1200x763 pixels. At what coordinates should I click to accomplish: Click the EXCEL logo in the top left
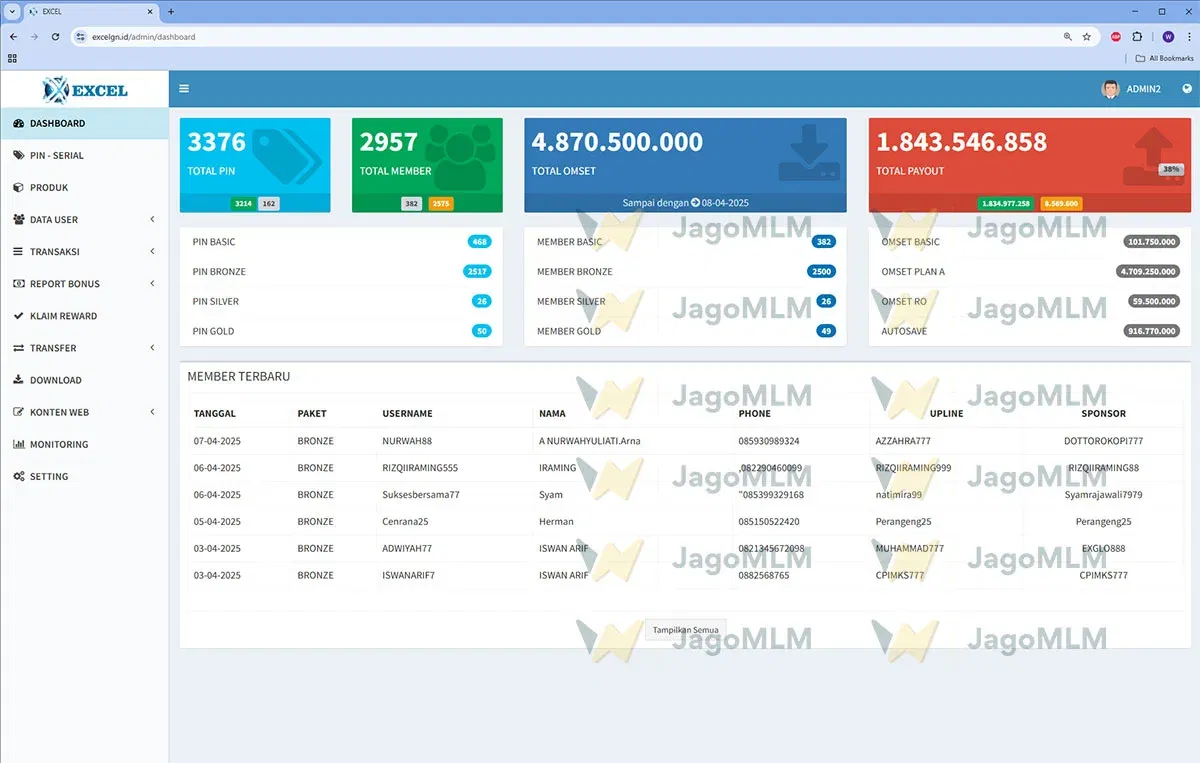(84, 88)
